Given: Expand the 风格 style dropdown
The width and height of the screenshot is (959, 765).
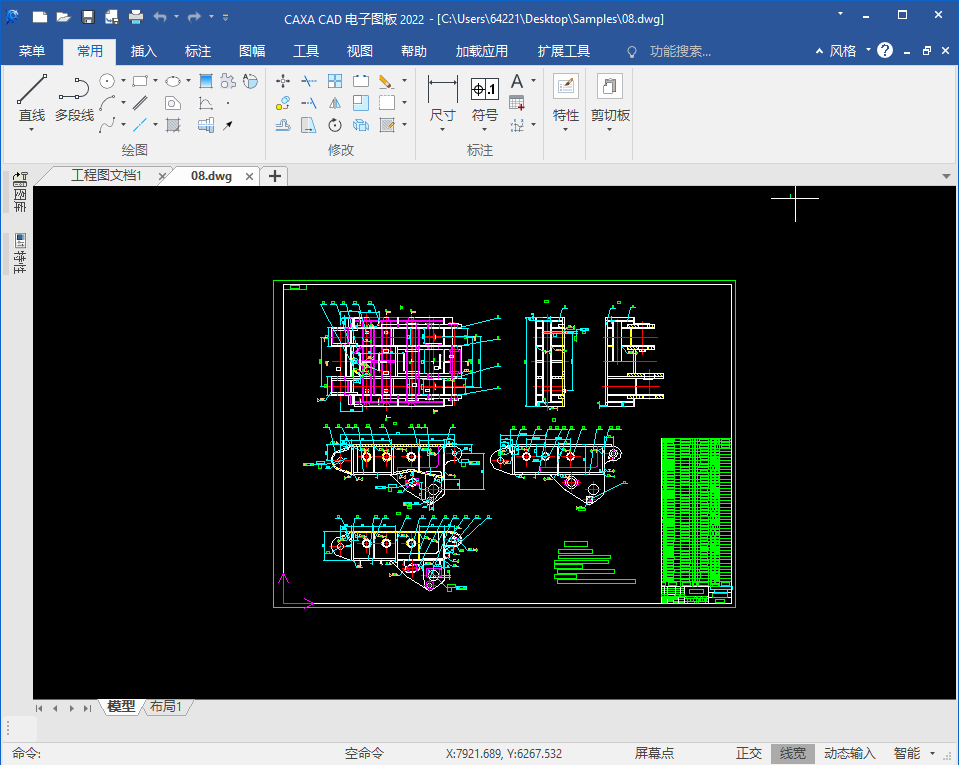Looking at the screenshot, I should pyautogui.click(x=868, y=50).
